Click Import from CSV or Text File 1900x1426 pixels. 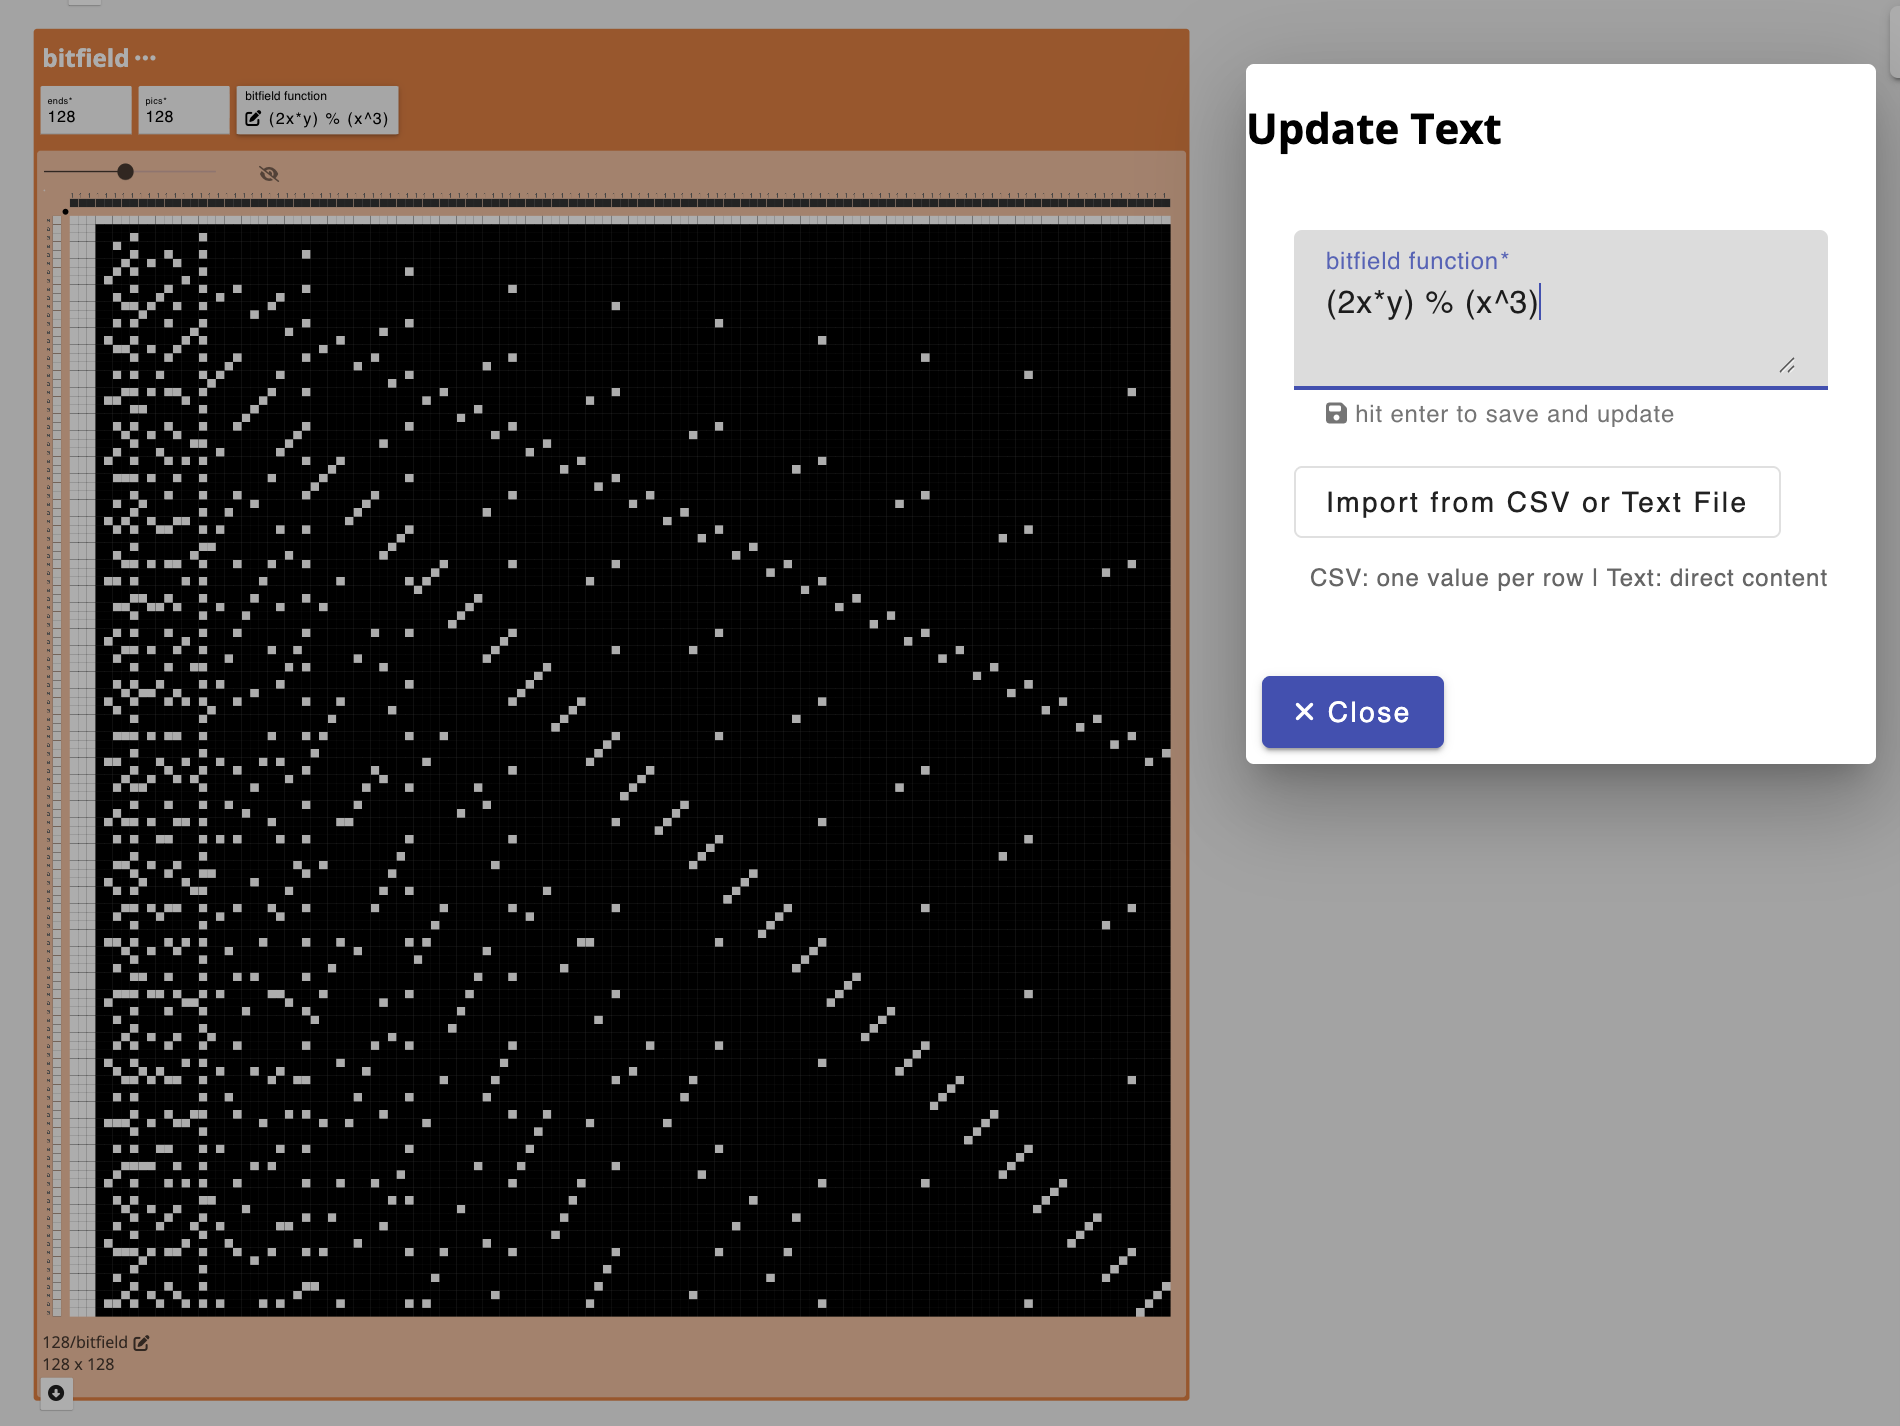coord(1536,502)
